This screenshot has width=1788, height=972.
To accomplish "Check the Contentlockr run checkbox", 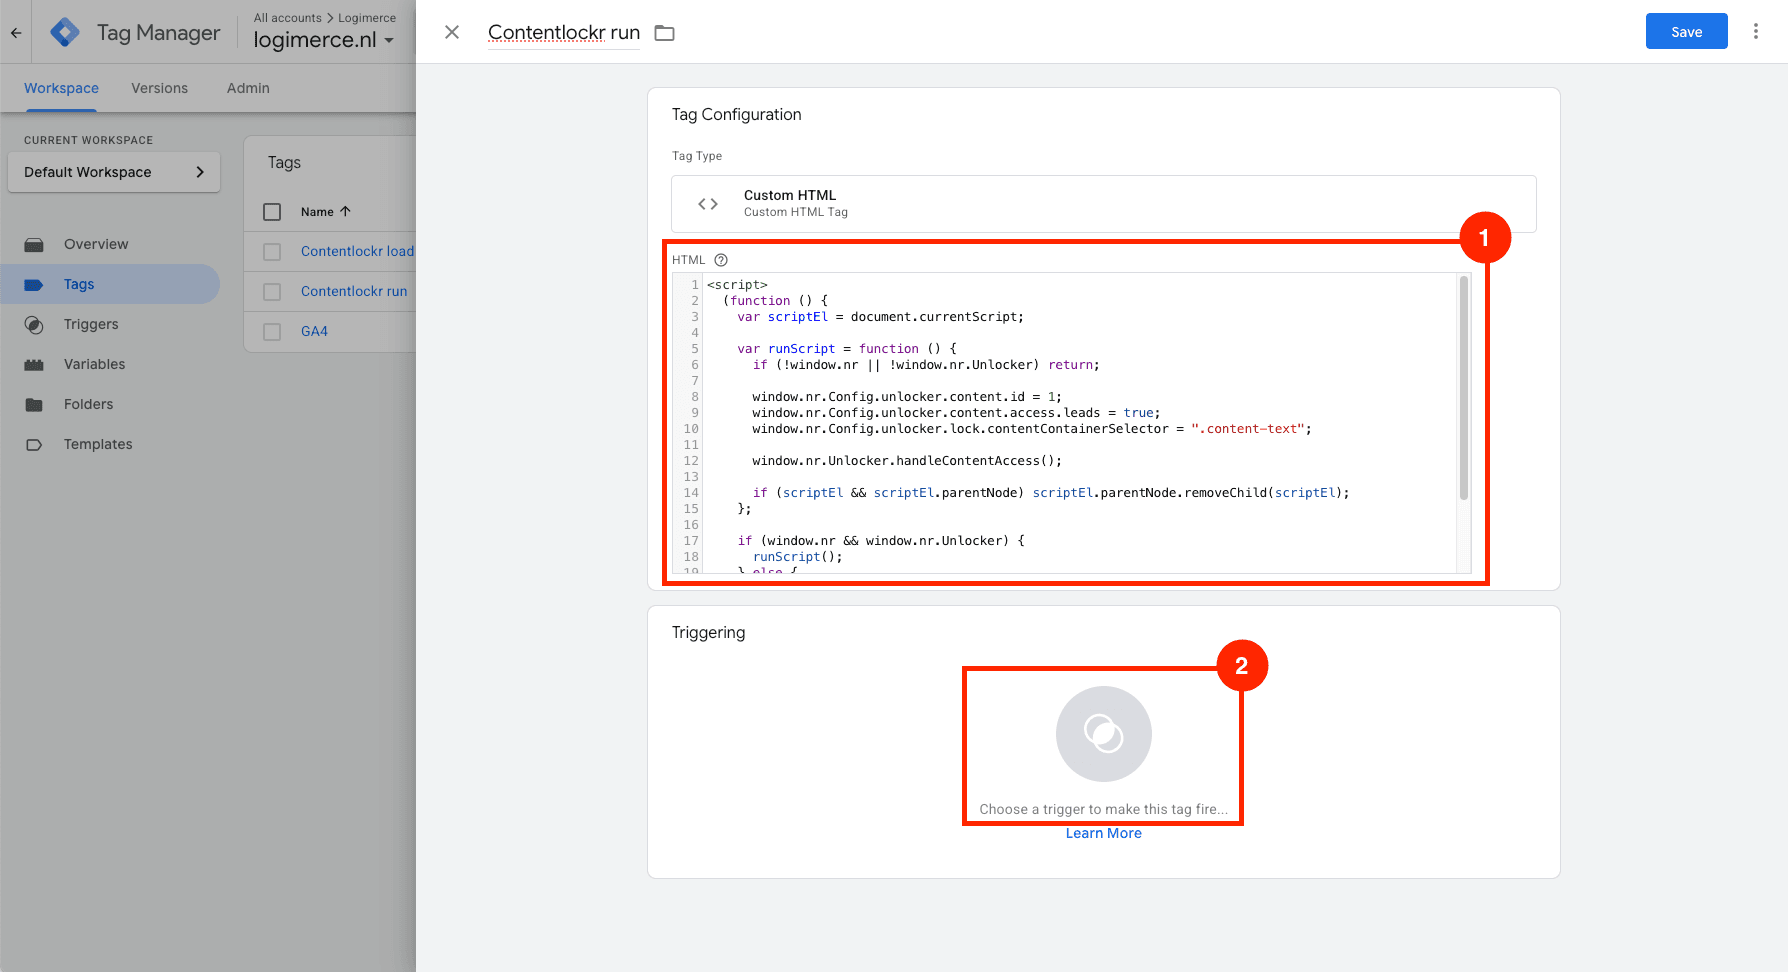I will pyautogui.click(x=271, y=291).
